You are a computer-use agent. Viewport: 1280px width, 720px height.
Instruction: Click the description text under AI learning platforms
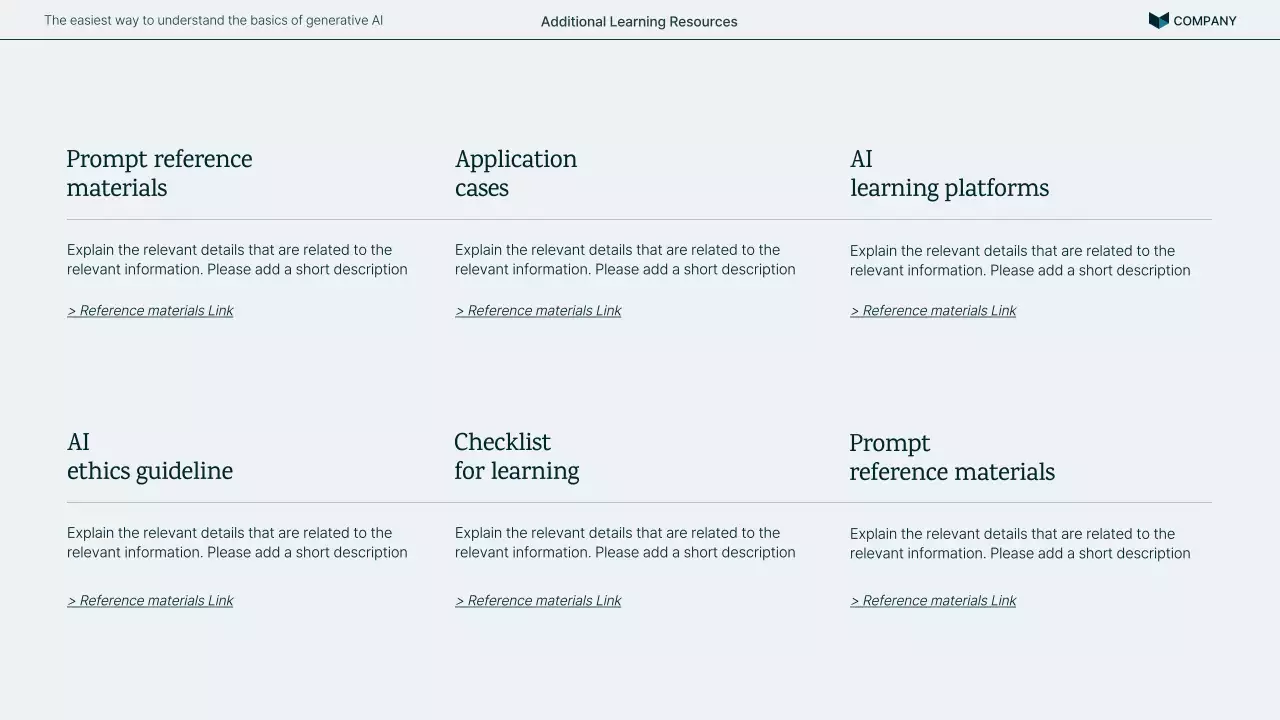coord(1020,261)
